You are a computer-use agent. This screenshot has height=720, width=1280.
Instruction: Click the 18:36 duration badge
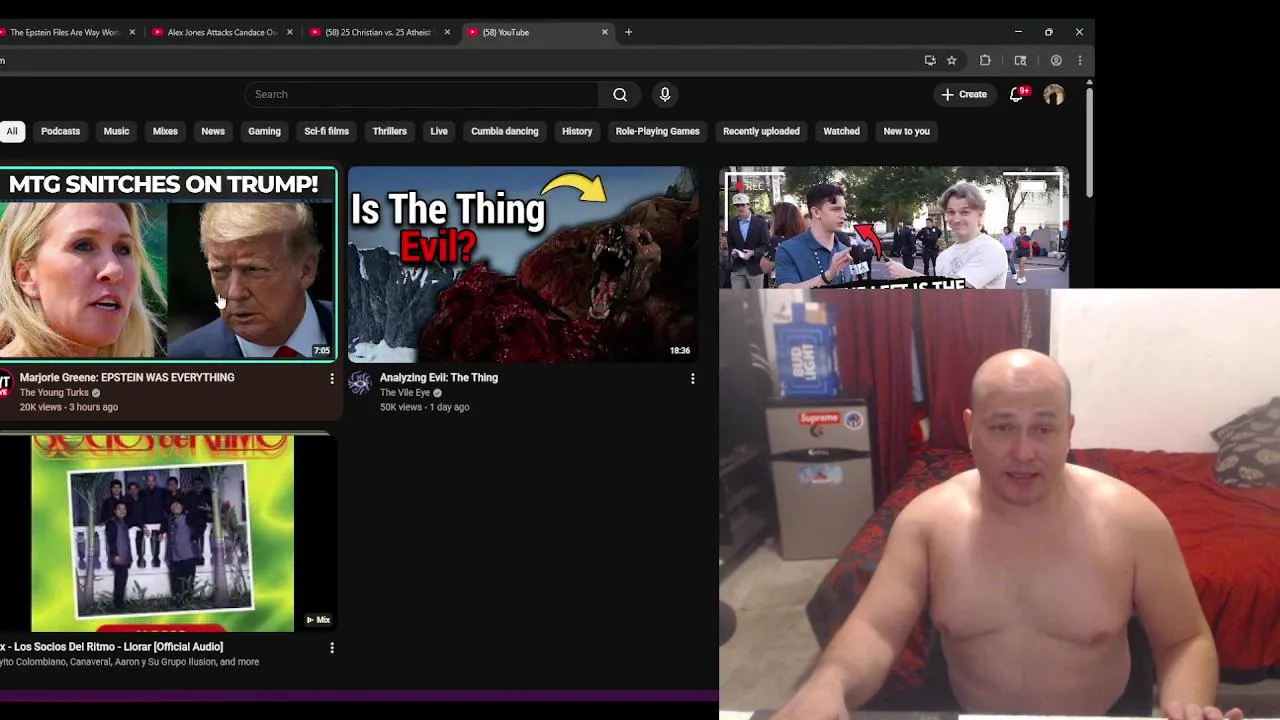tap(680, 351)
